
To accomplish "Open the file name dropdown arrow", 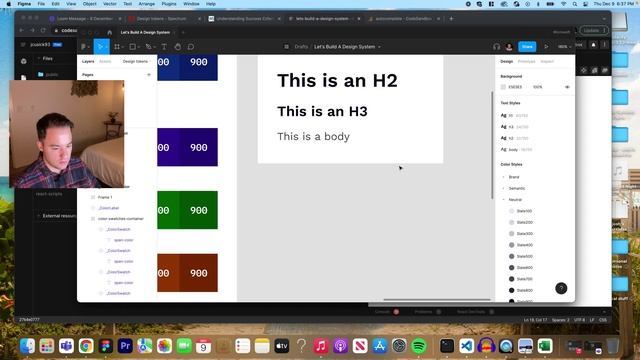I will 379,47.
